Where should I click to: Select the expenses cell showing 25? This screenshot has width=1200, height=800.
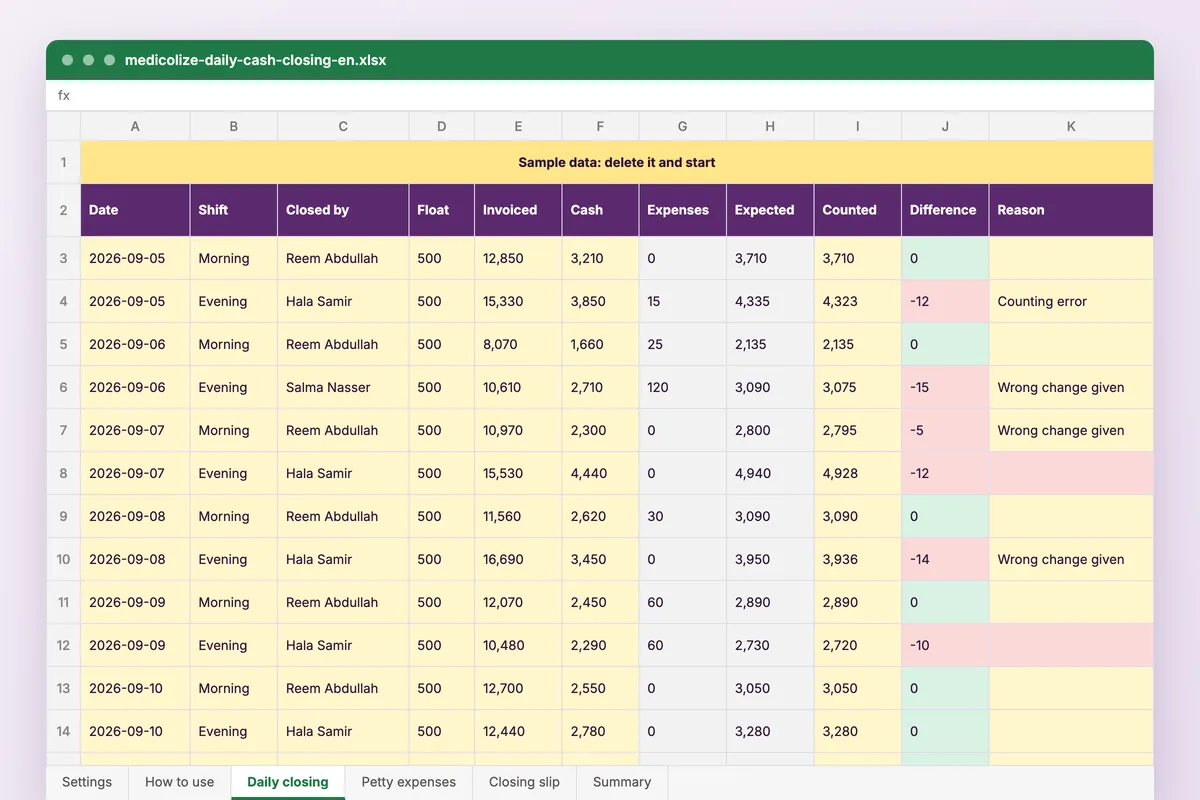683,344
